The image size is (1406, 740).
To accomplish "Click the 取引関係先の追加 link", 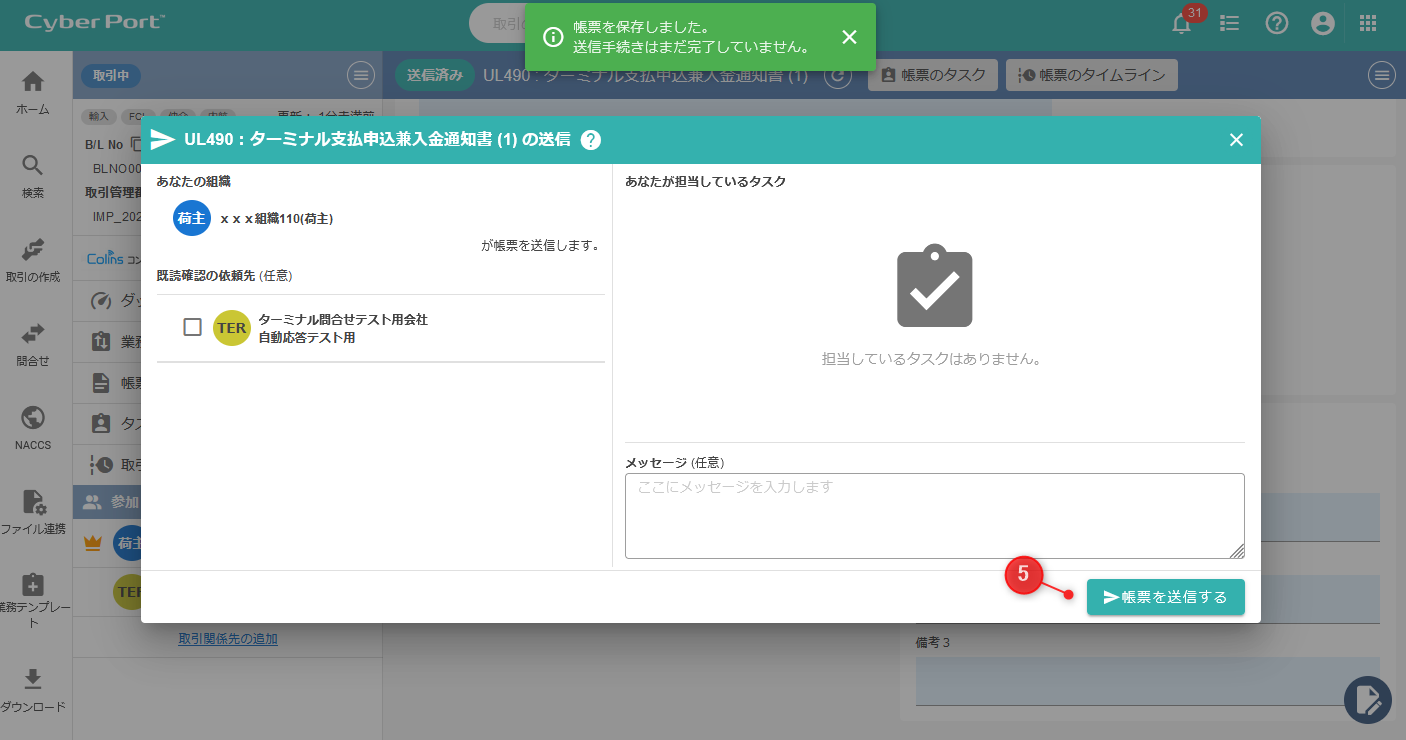I will [228, 639].
